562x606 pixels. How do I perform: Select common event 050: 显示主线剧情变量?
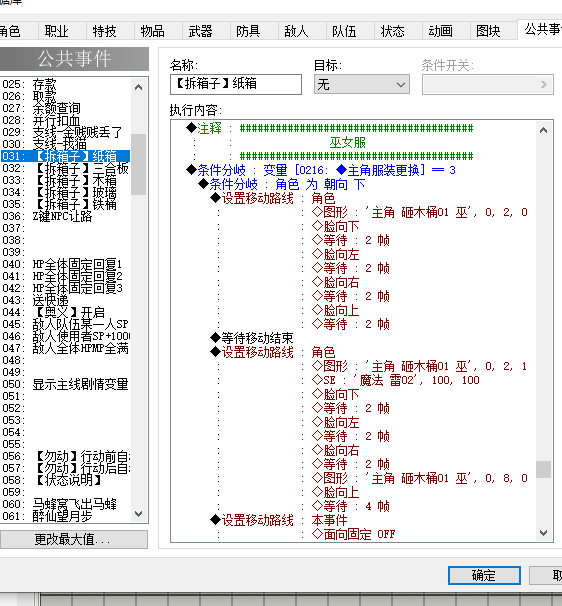[x=65, y=384]
